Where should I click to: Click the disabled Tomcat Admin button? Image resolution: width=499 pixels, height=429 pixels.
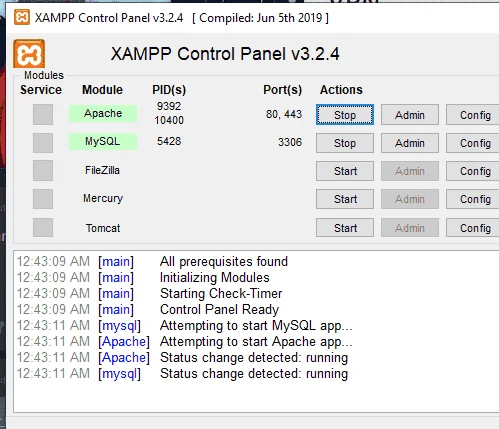[x=410, y=228]
